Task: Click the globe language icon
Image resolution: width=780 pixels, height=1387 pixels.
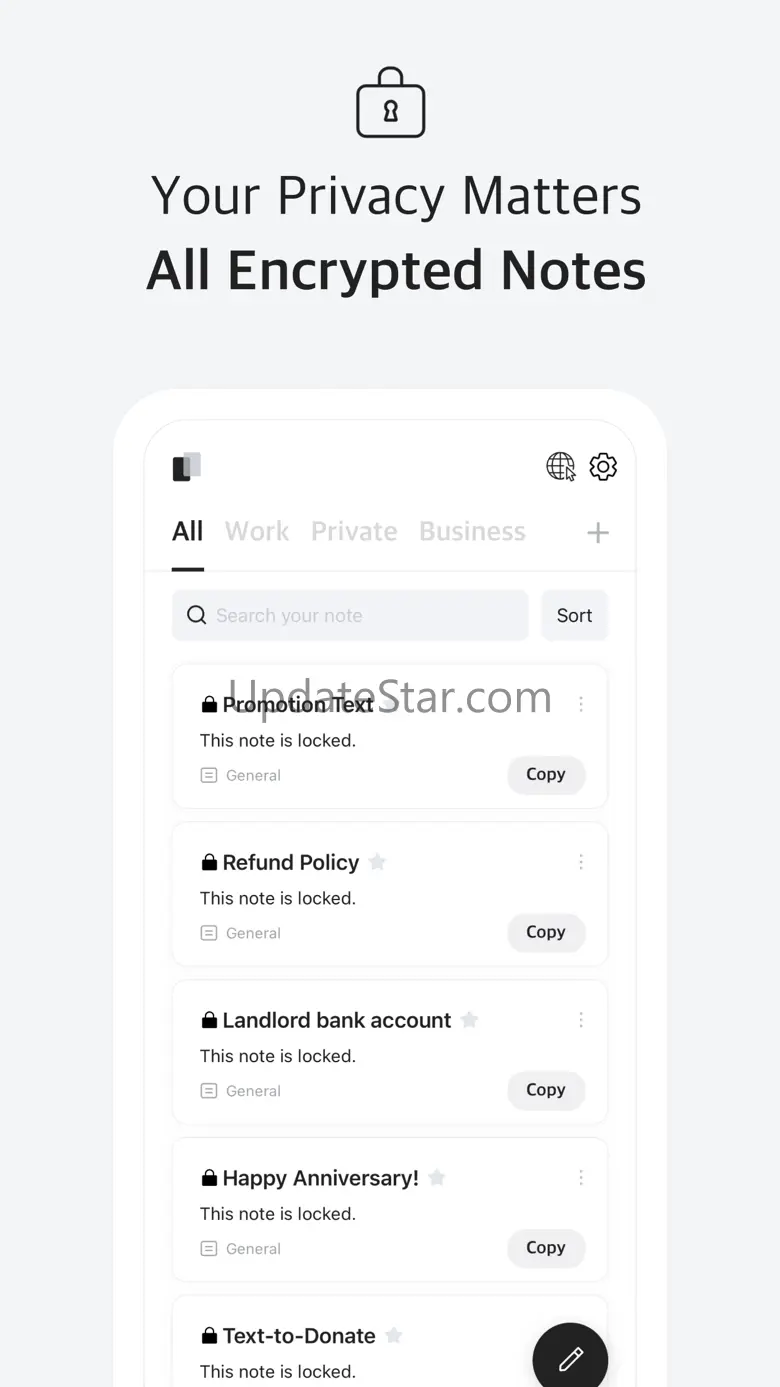Action: tap(561, 466)
